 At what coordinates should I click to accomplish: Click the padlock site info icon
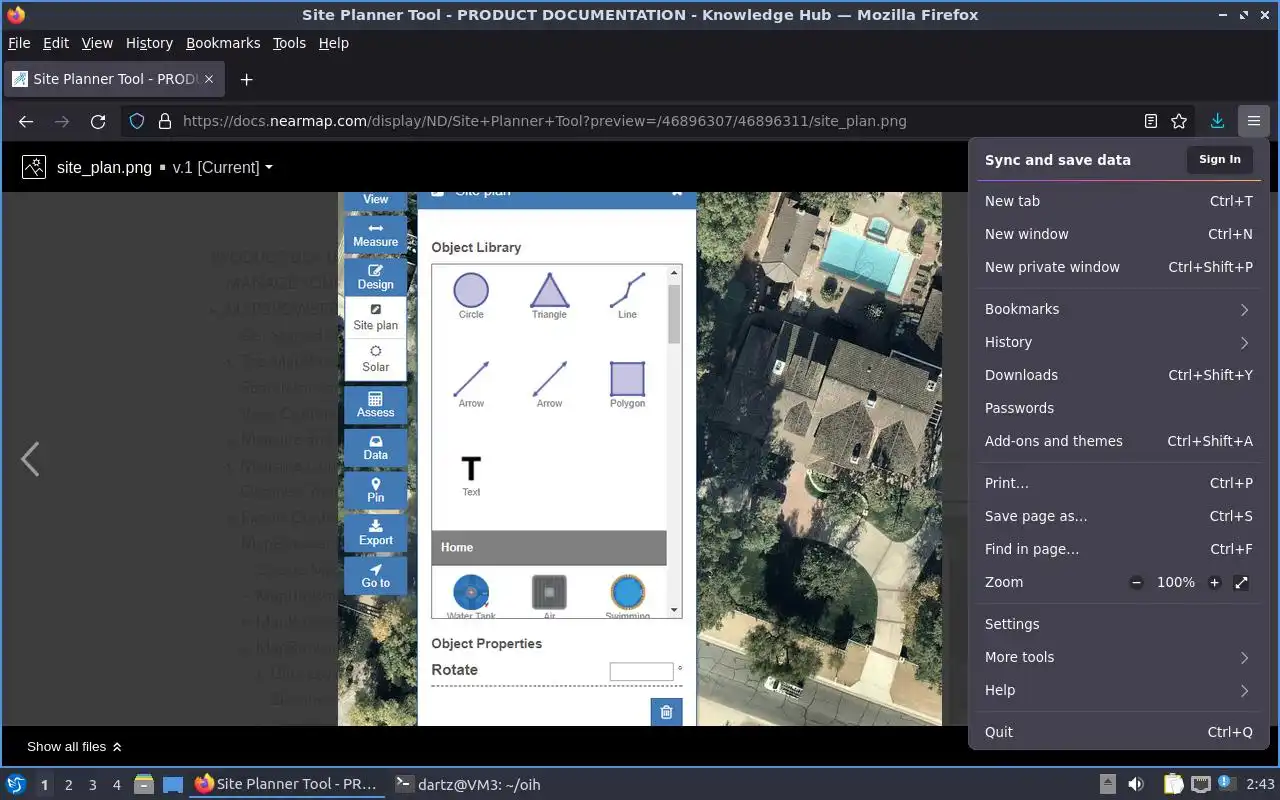[x=165, y=121]
